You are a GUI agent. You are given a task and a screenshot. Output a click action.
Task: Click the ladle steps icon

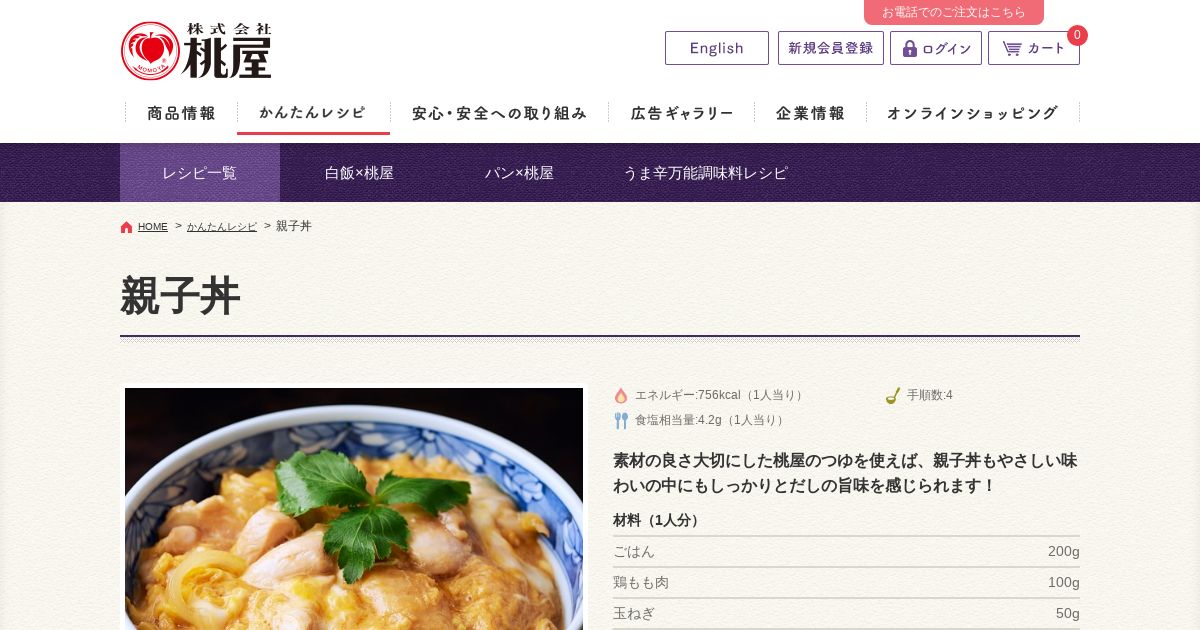pos(893,396)
